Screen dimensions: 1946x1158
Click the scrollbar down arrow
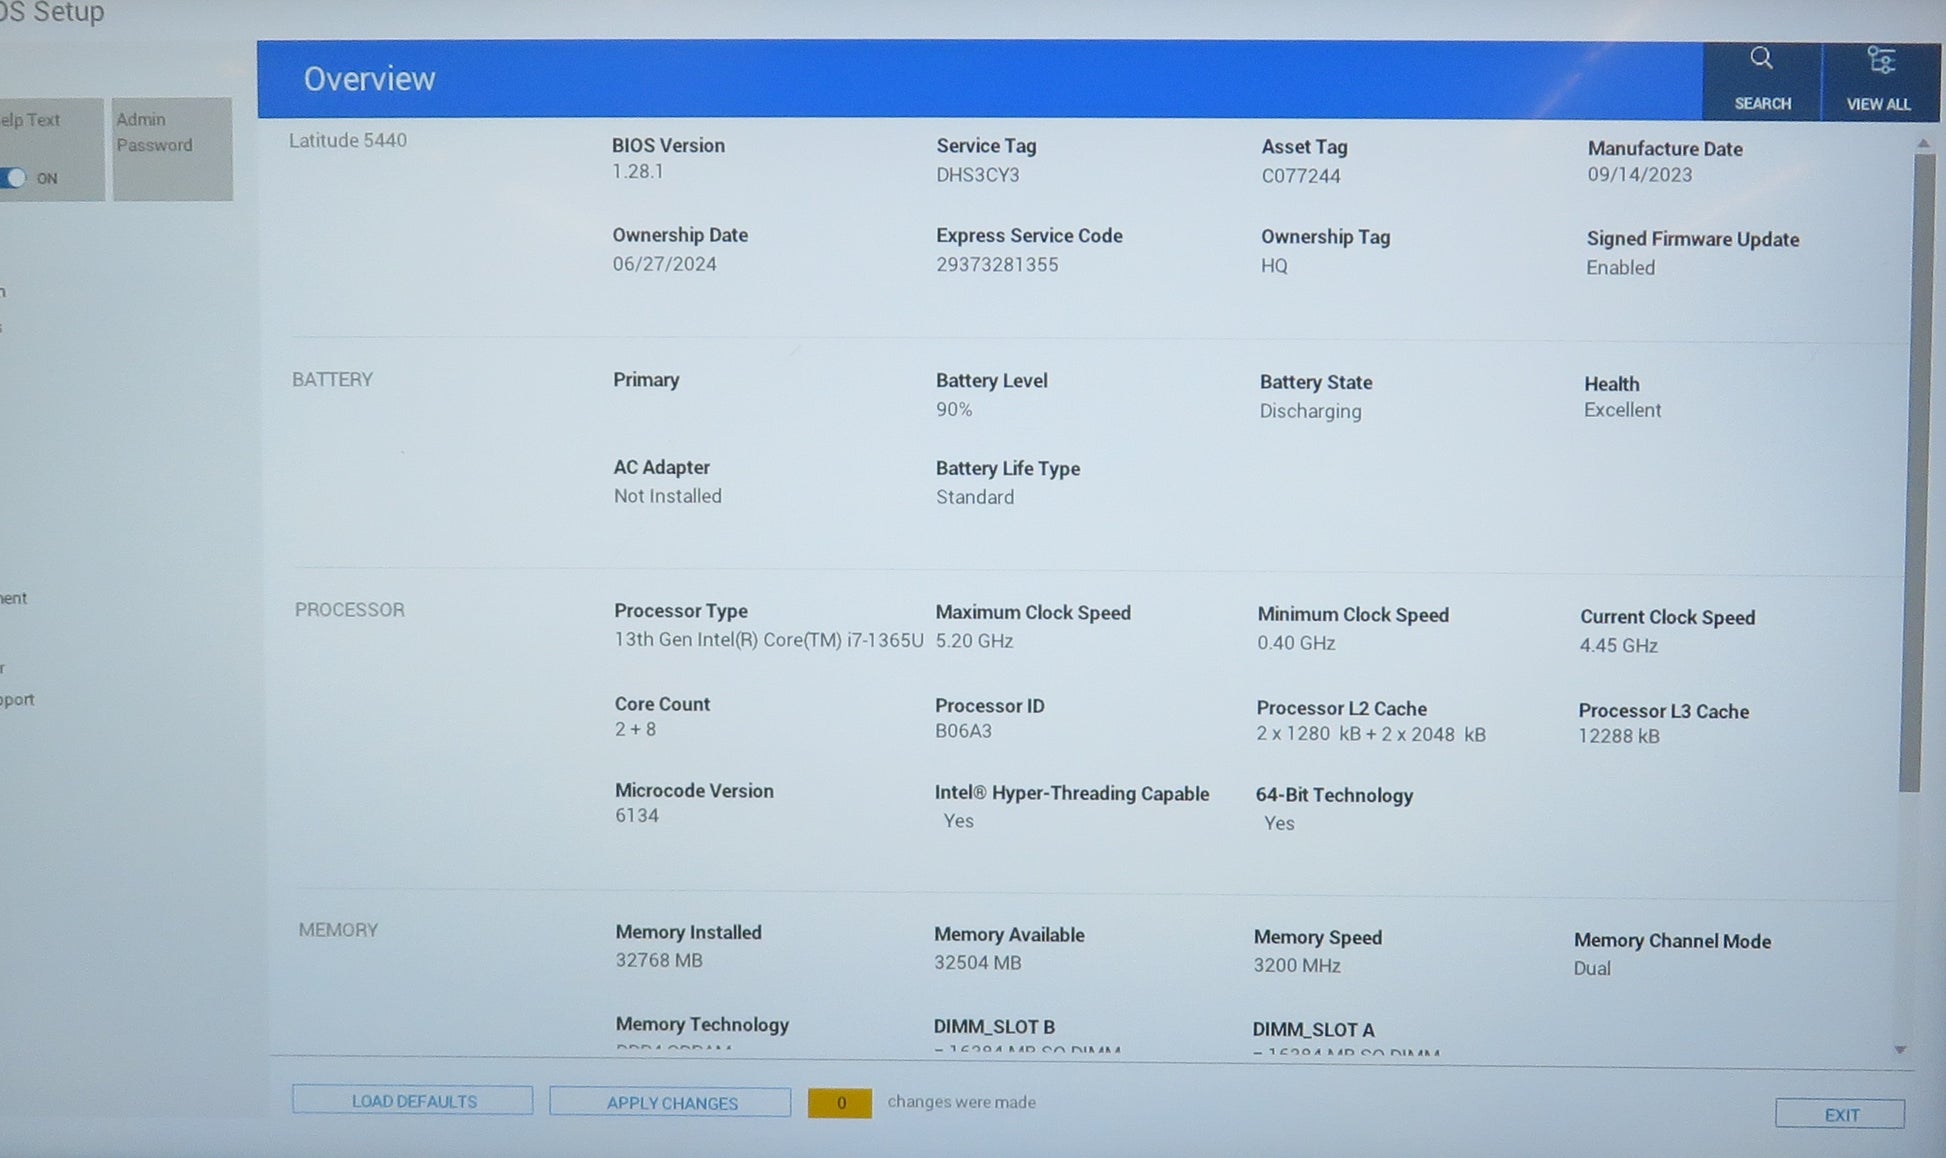[1900, 1050]
